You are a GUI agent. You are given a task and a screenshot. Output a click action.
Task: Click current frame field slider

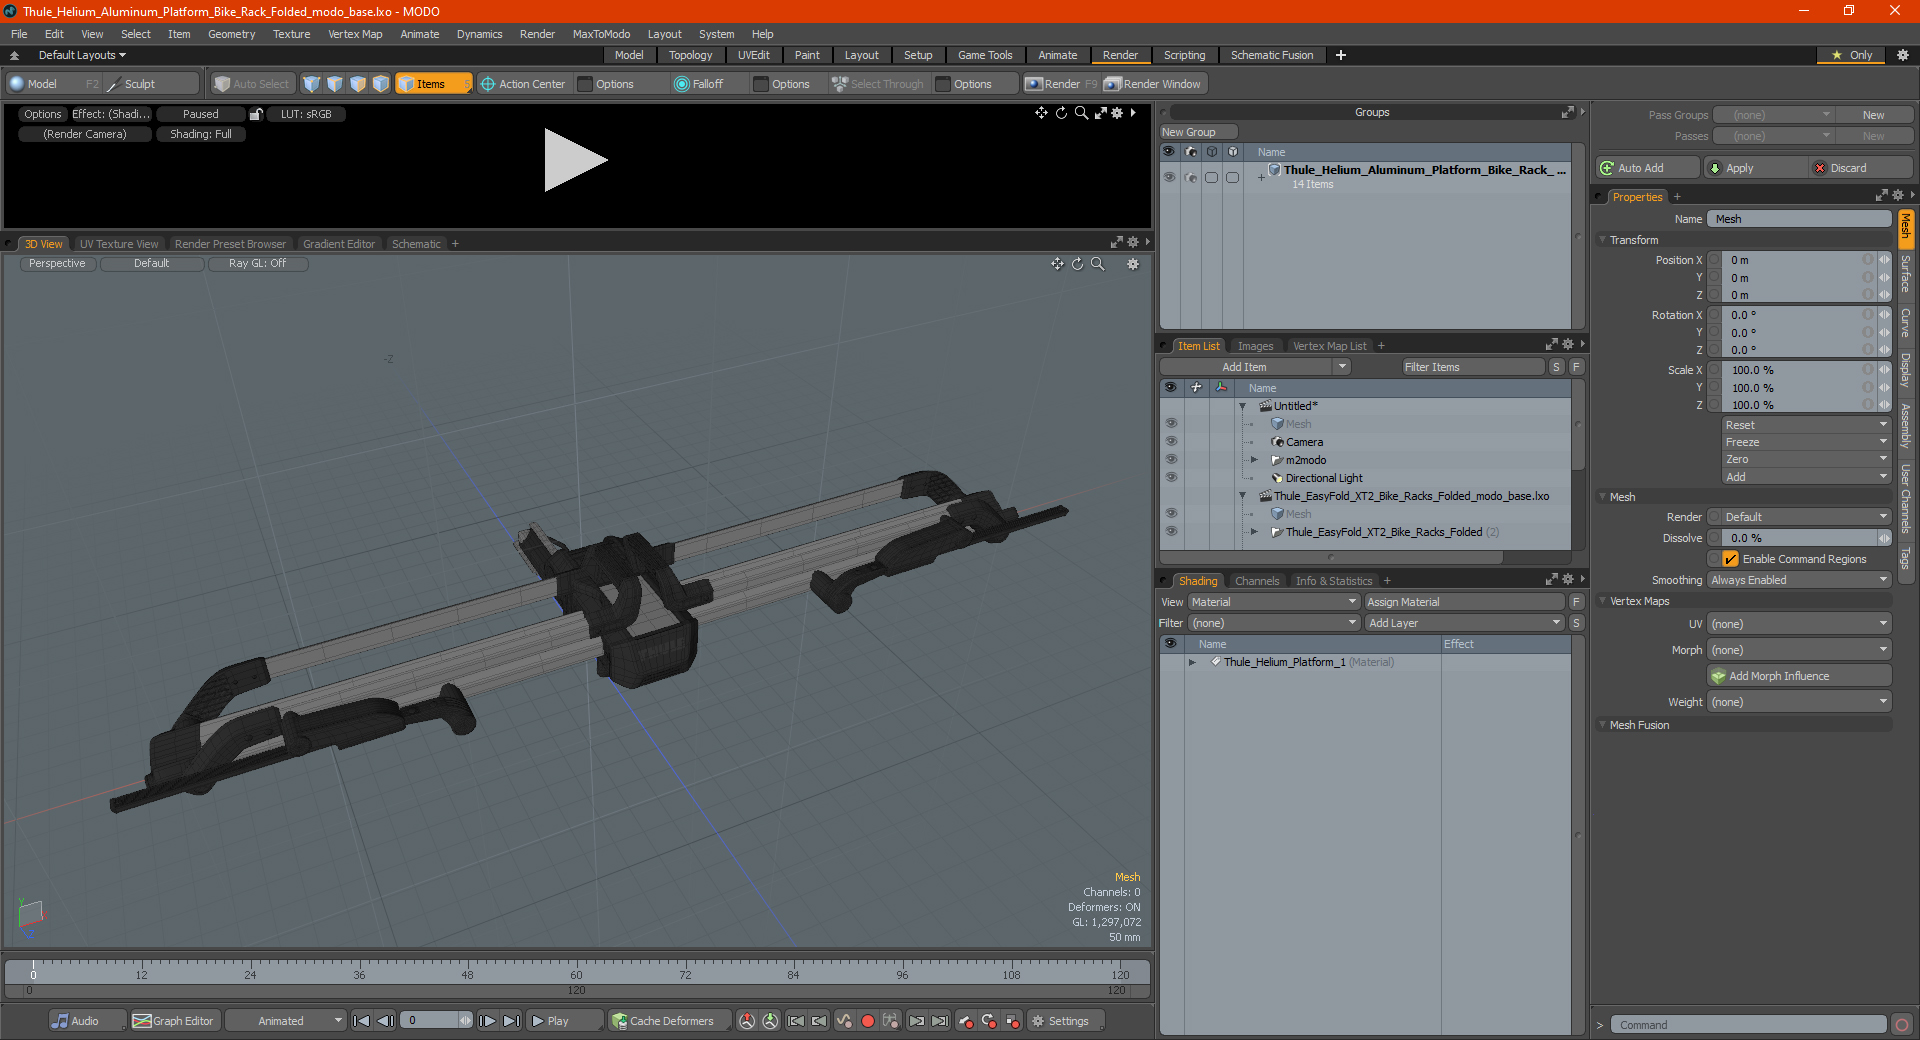tap(436, 1021)
